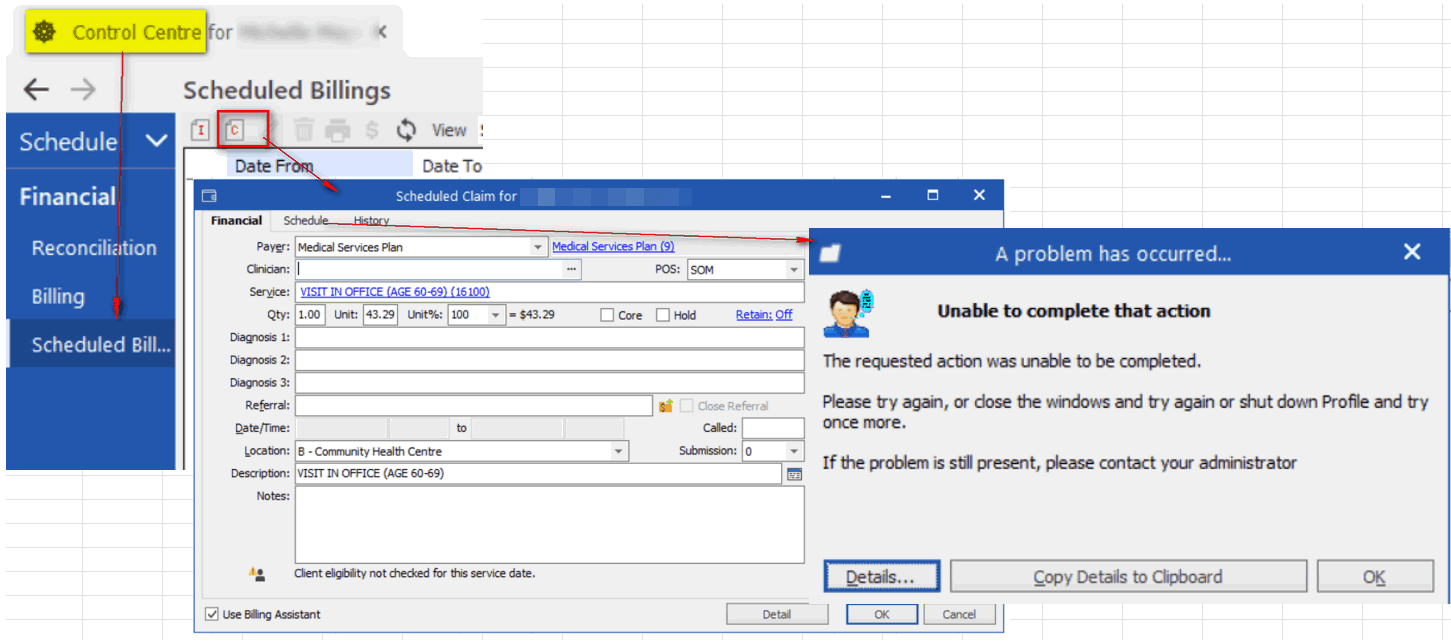Click into the Diagnosis 2 field
The width and height of the screenshot is (1451, 644).
point(549,360)
